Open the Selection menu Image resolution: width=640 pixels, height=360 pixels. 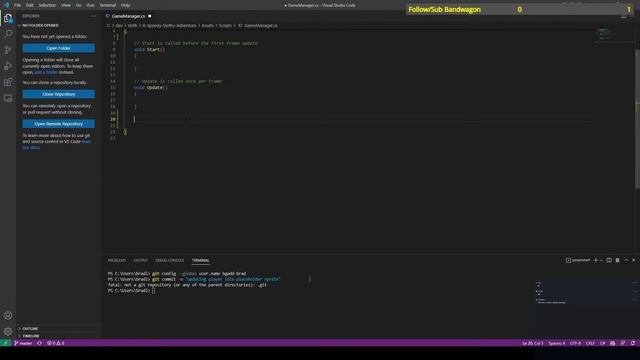click(x=47, y=5)
